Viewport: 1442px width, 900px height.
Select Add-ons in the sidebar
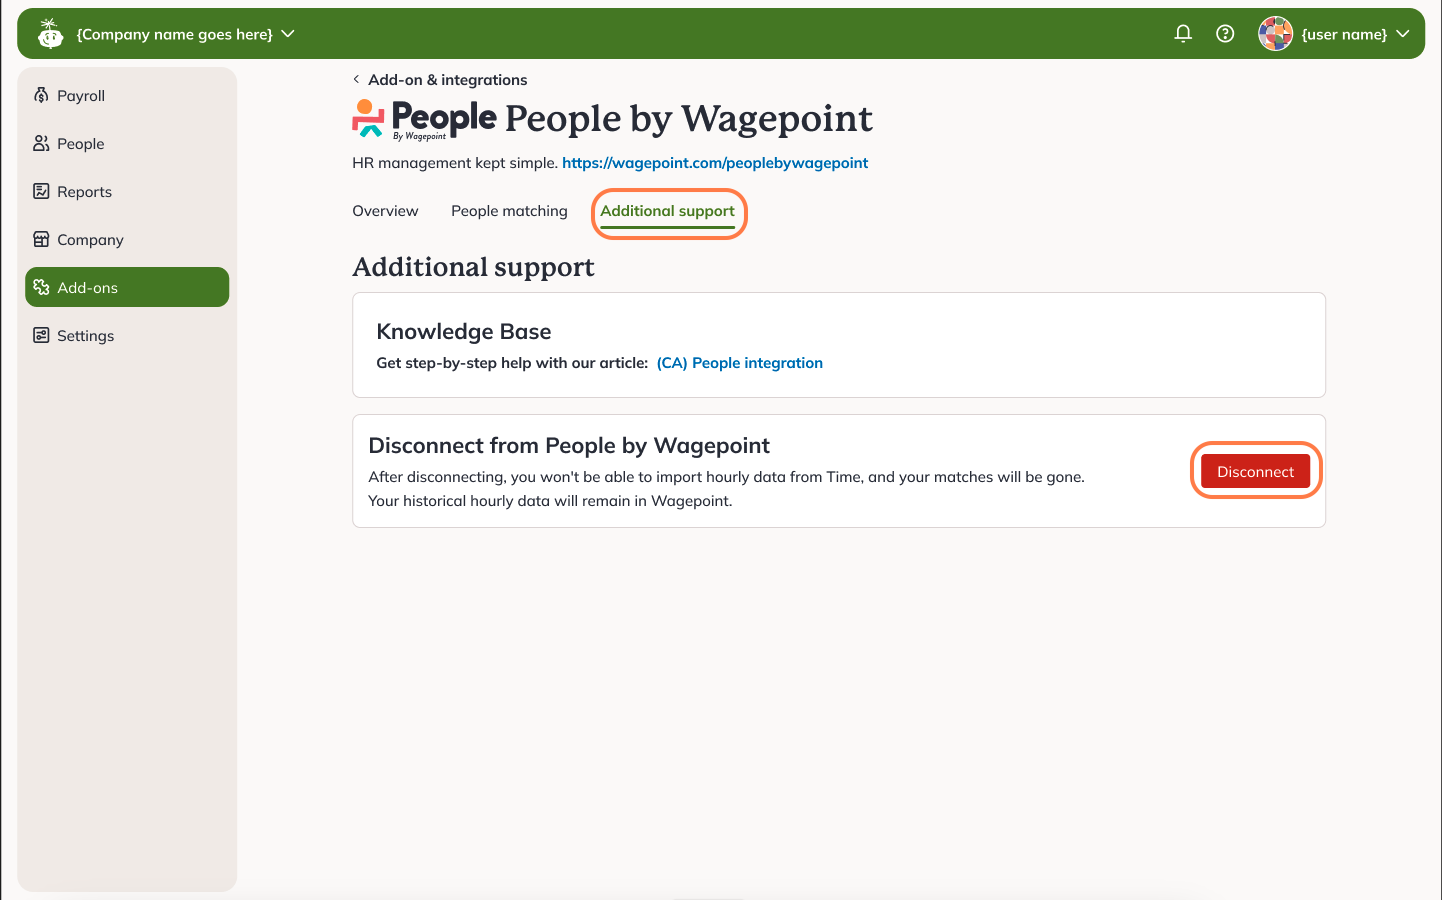click(x=127, y=287)
